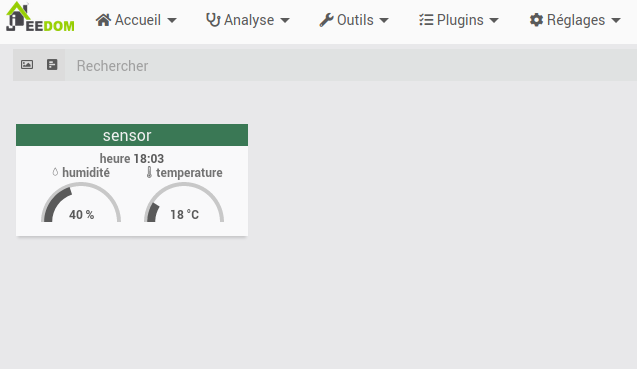Click the Jeedom logo

point(40,17)
